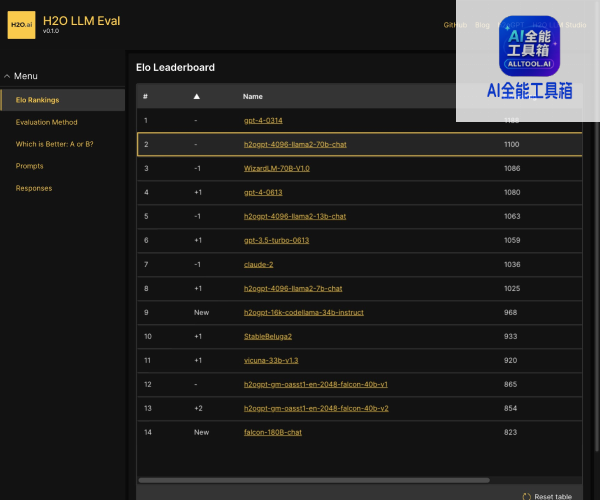Click the New label in row 9
Screen dimensions: 600x500
click(x=201, y=313)
